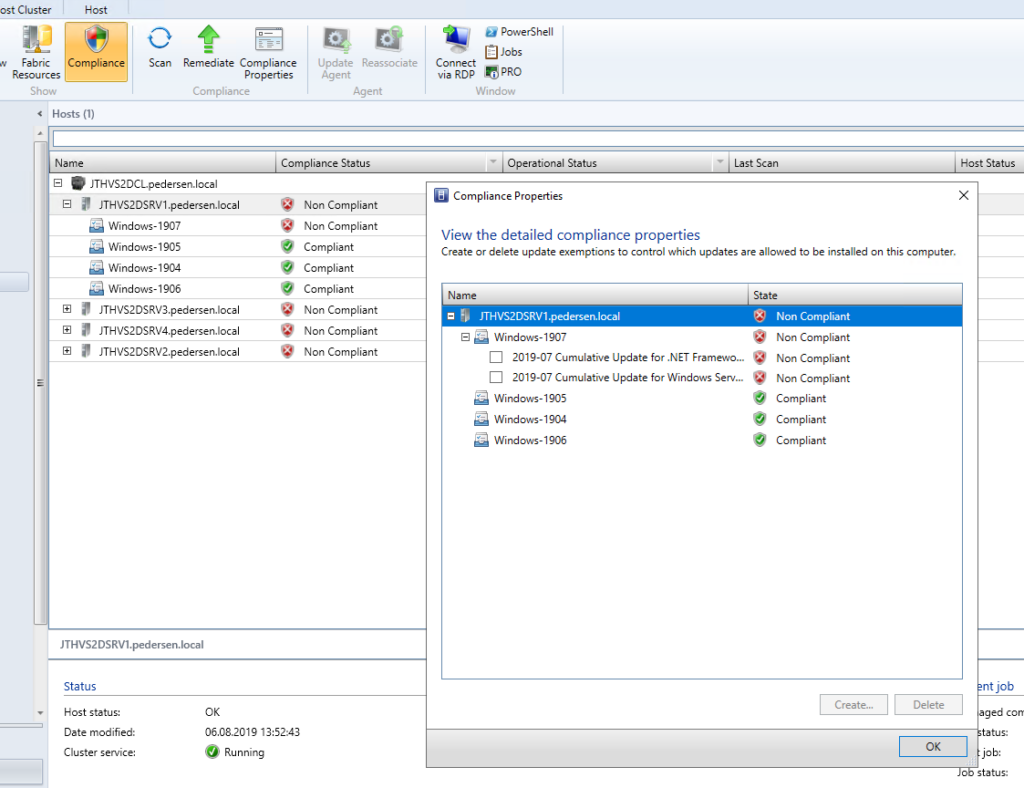Open Fabric Resources in the ribbon
1024x788 pixels.
pyautogui.click(x=36, y=52)
